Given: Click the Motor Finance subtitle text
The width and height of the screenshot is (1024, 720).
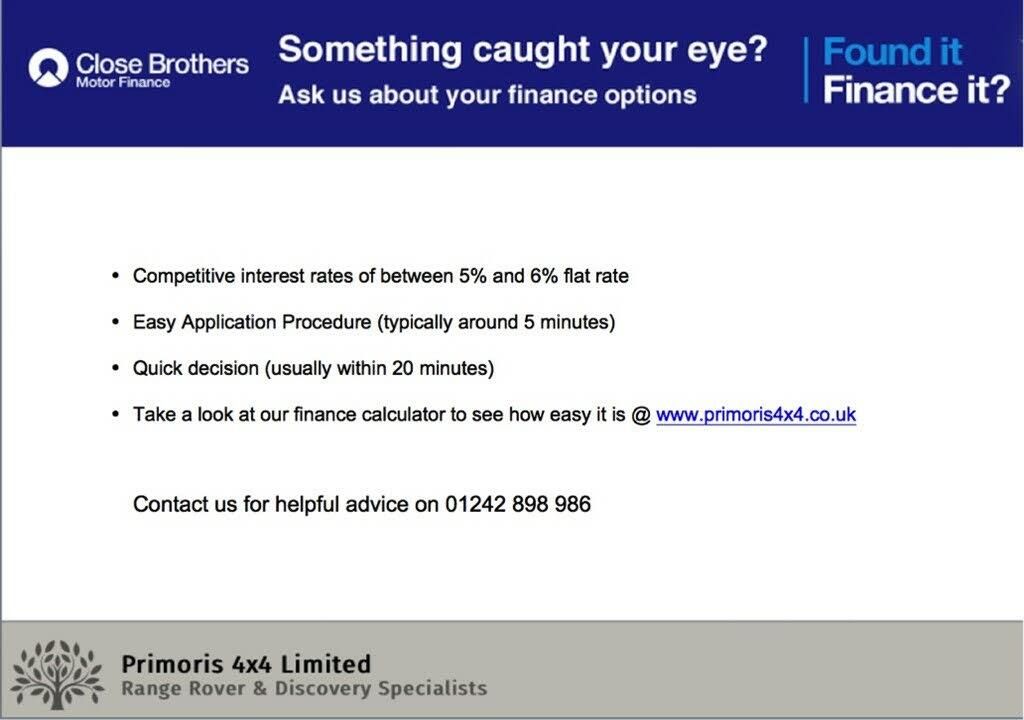Looking at the screenshot, I should pos(123,83).
